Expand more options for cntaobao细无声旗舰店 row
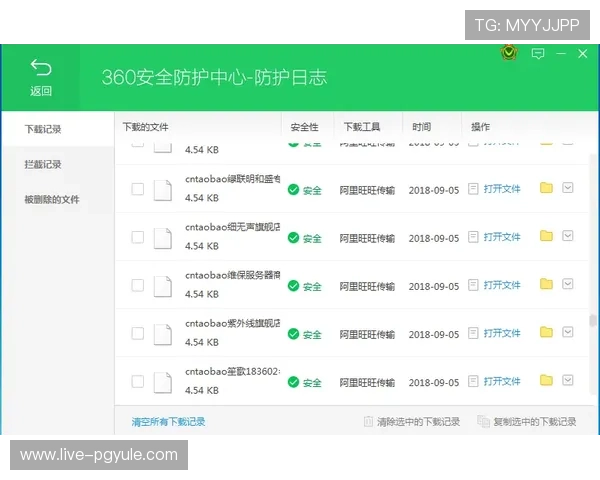This screenshot has width=600, height=480. point(568,236)
